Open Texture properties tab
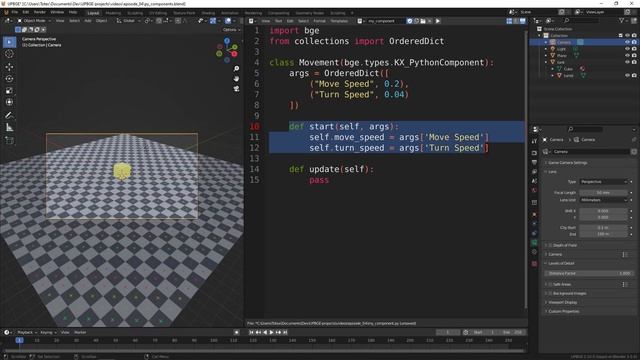 tap(534, 264)
